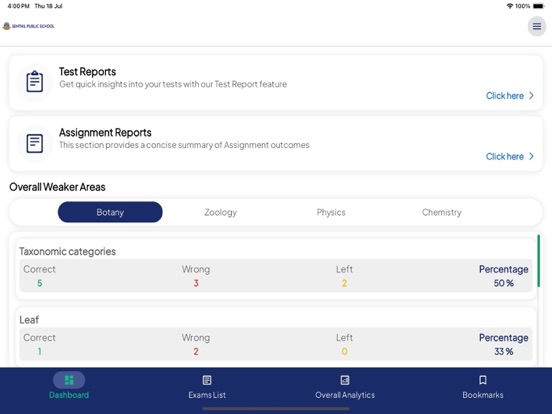
Task: Tap the Wi-Fi status icon
Action: 510,6
